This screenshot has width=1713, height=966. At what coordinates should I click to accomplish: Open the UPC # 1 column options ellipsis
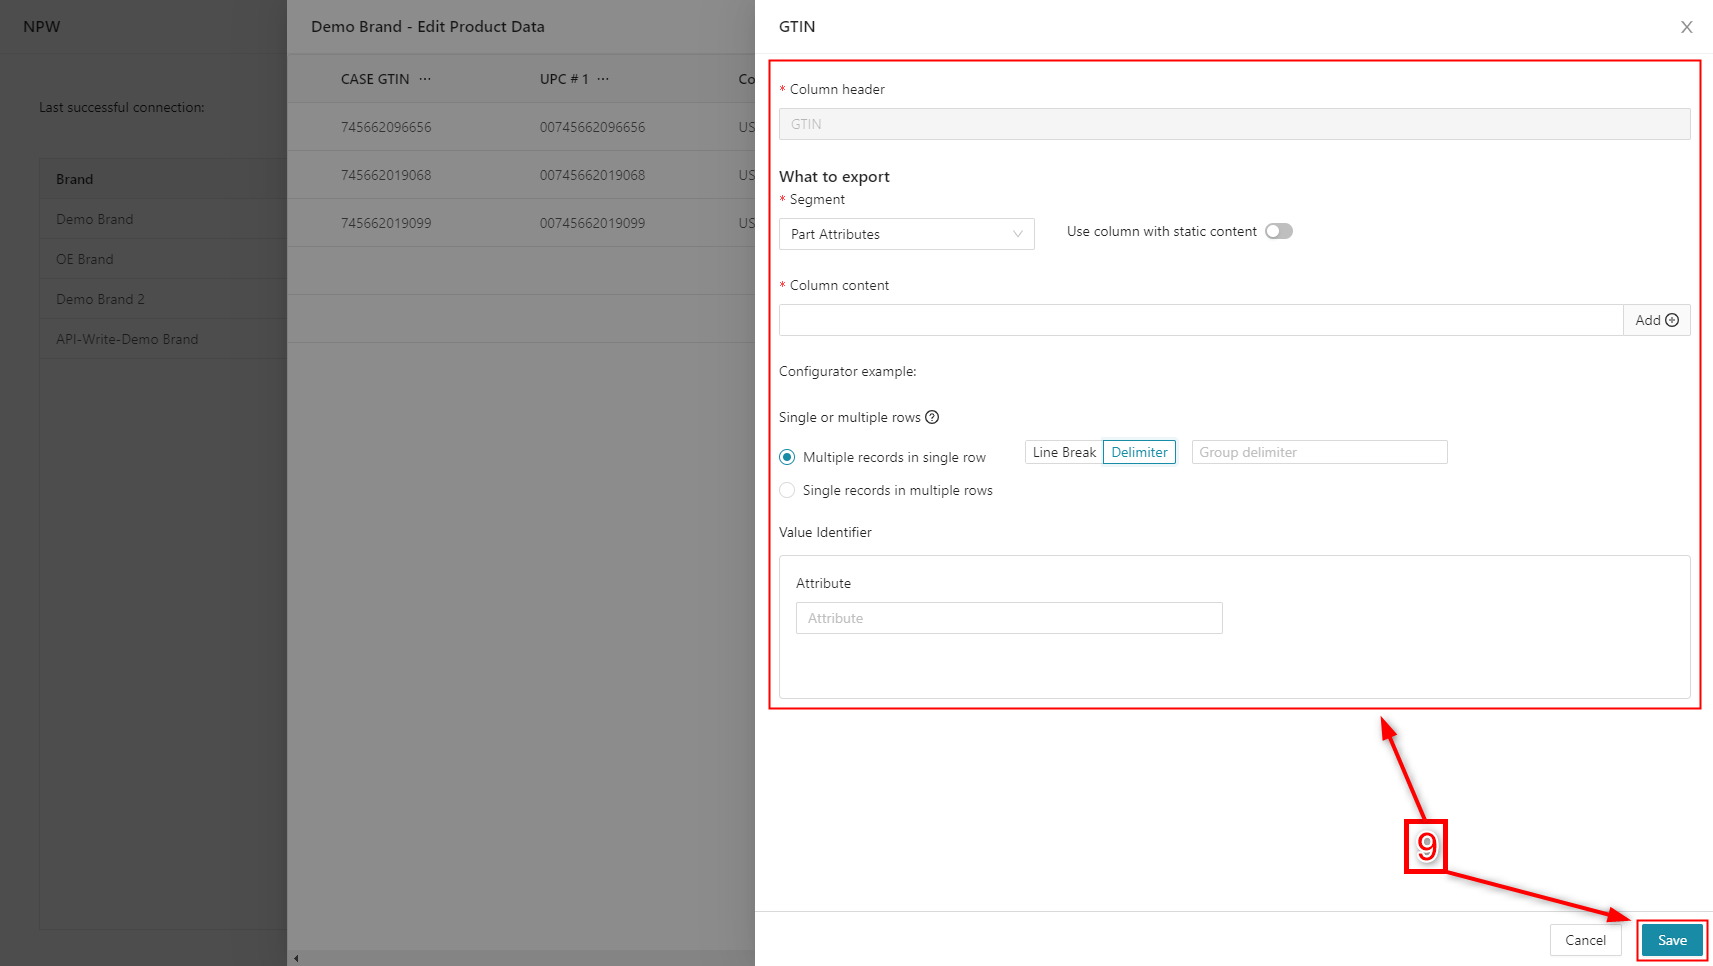point(603,79)
